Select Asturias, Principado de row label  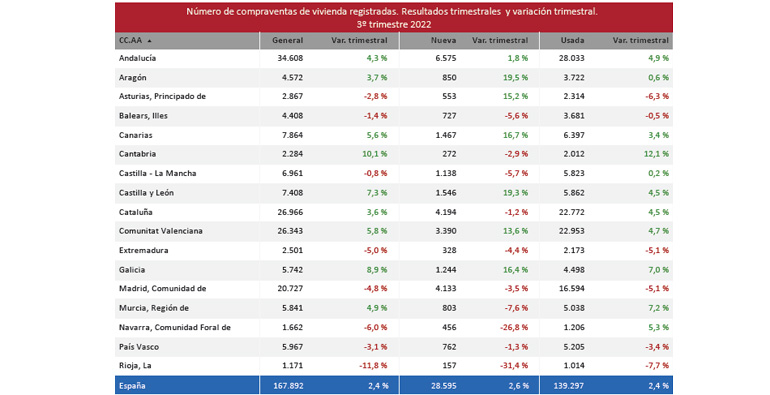162,96
